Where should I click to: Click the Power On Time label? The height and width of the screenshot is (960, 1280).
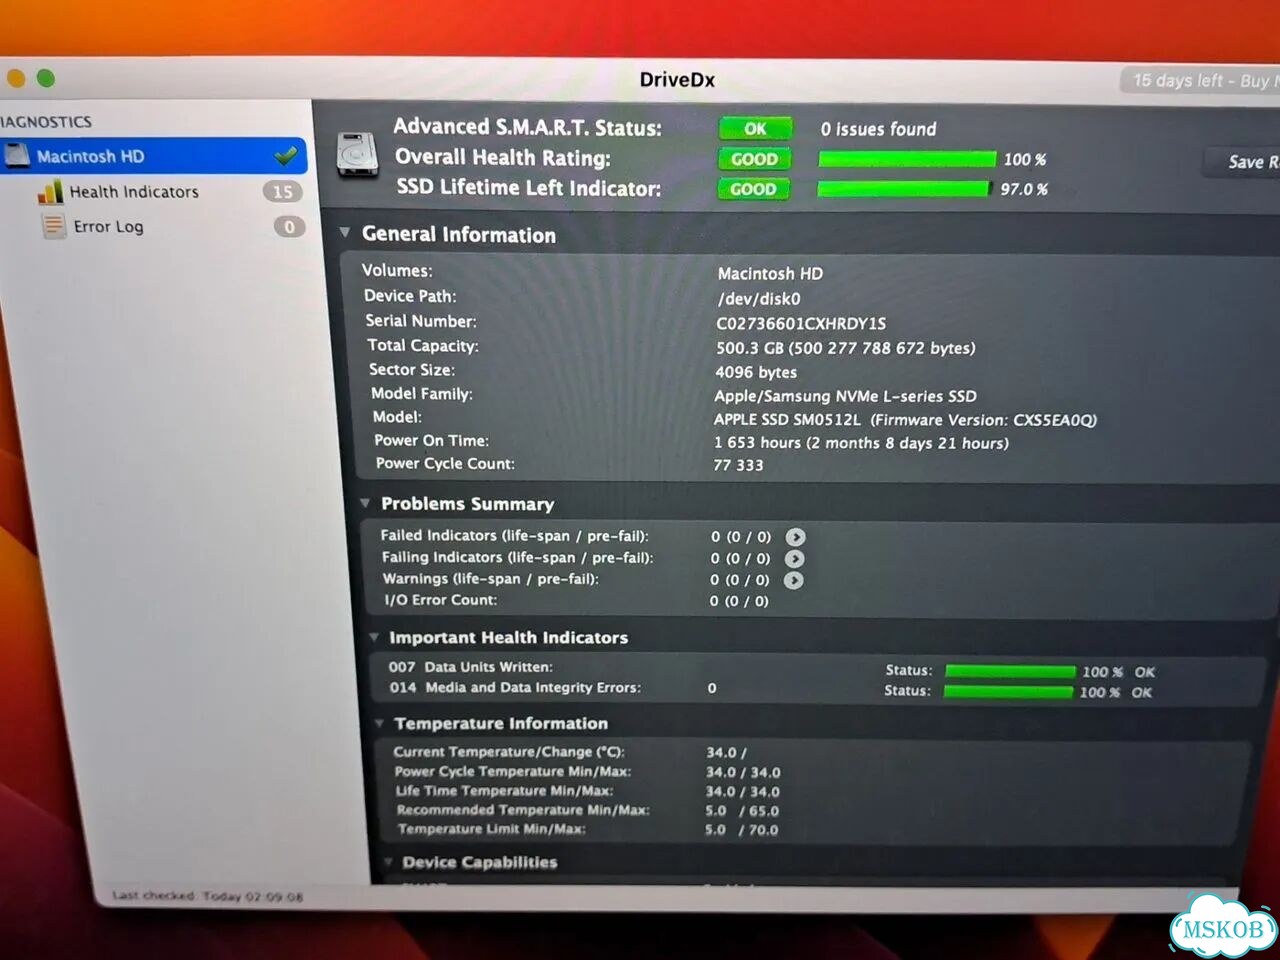(431, 441)
